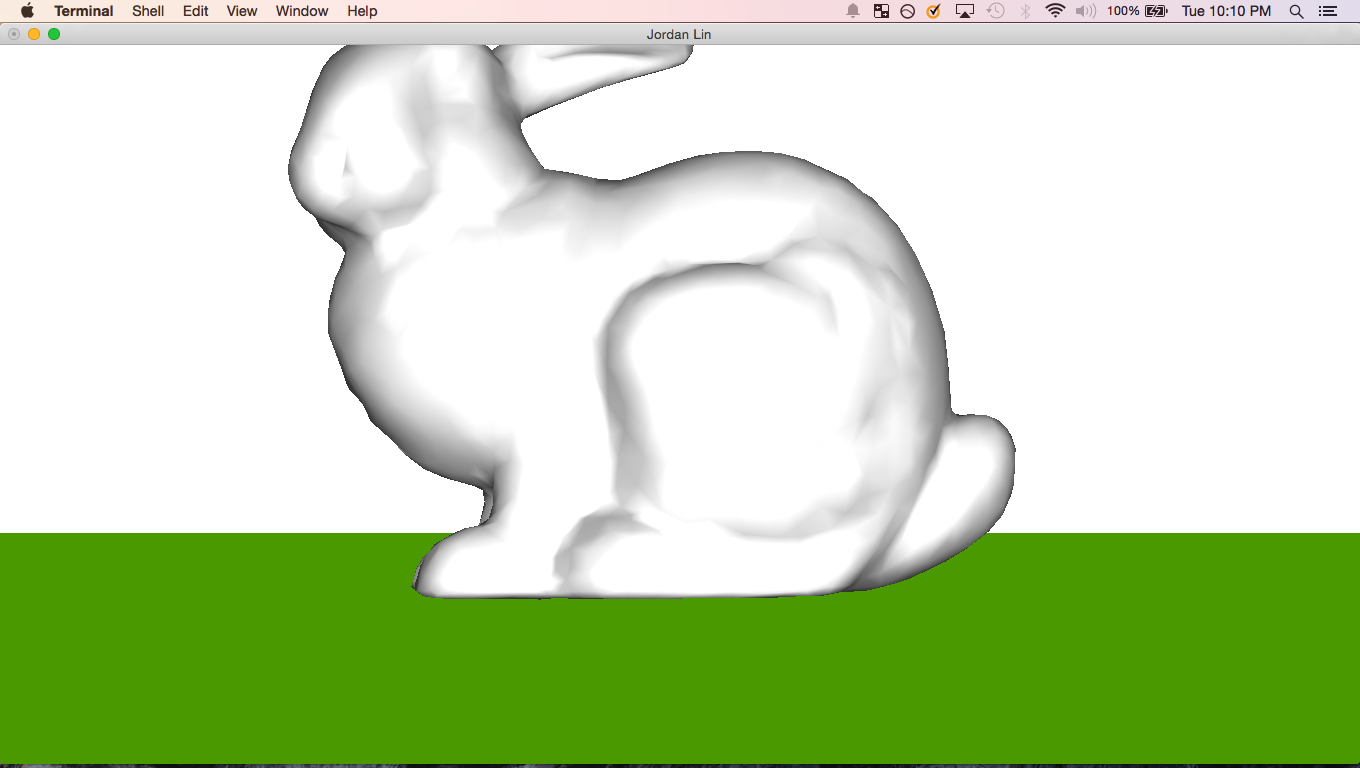Minimize the Jordan Lin window with yellow button
The height and width of the screenshot is (768, 1360).
pos(34,34)
